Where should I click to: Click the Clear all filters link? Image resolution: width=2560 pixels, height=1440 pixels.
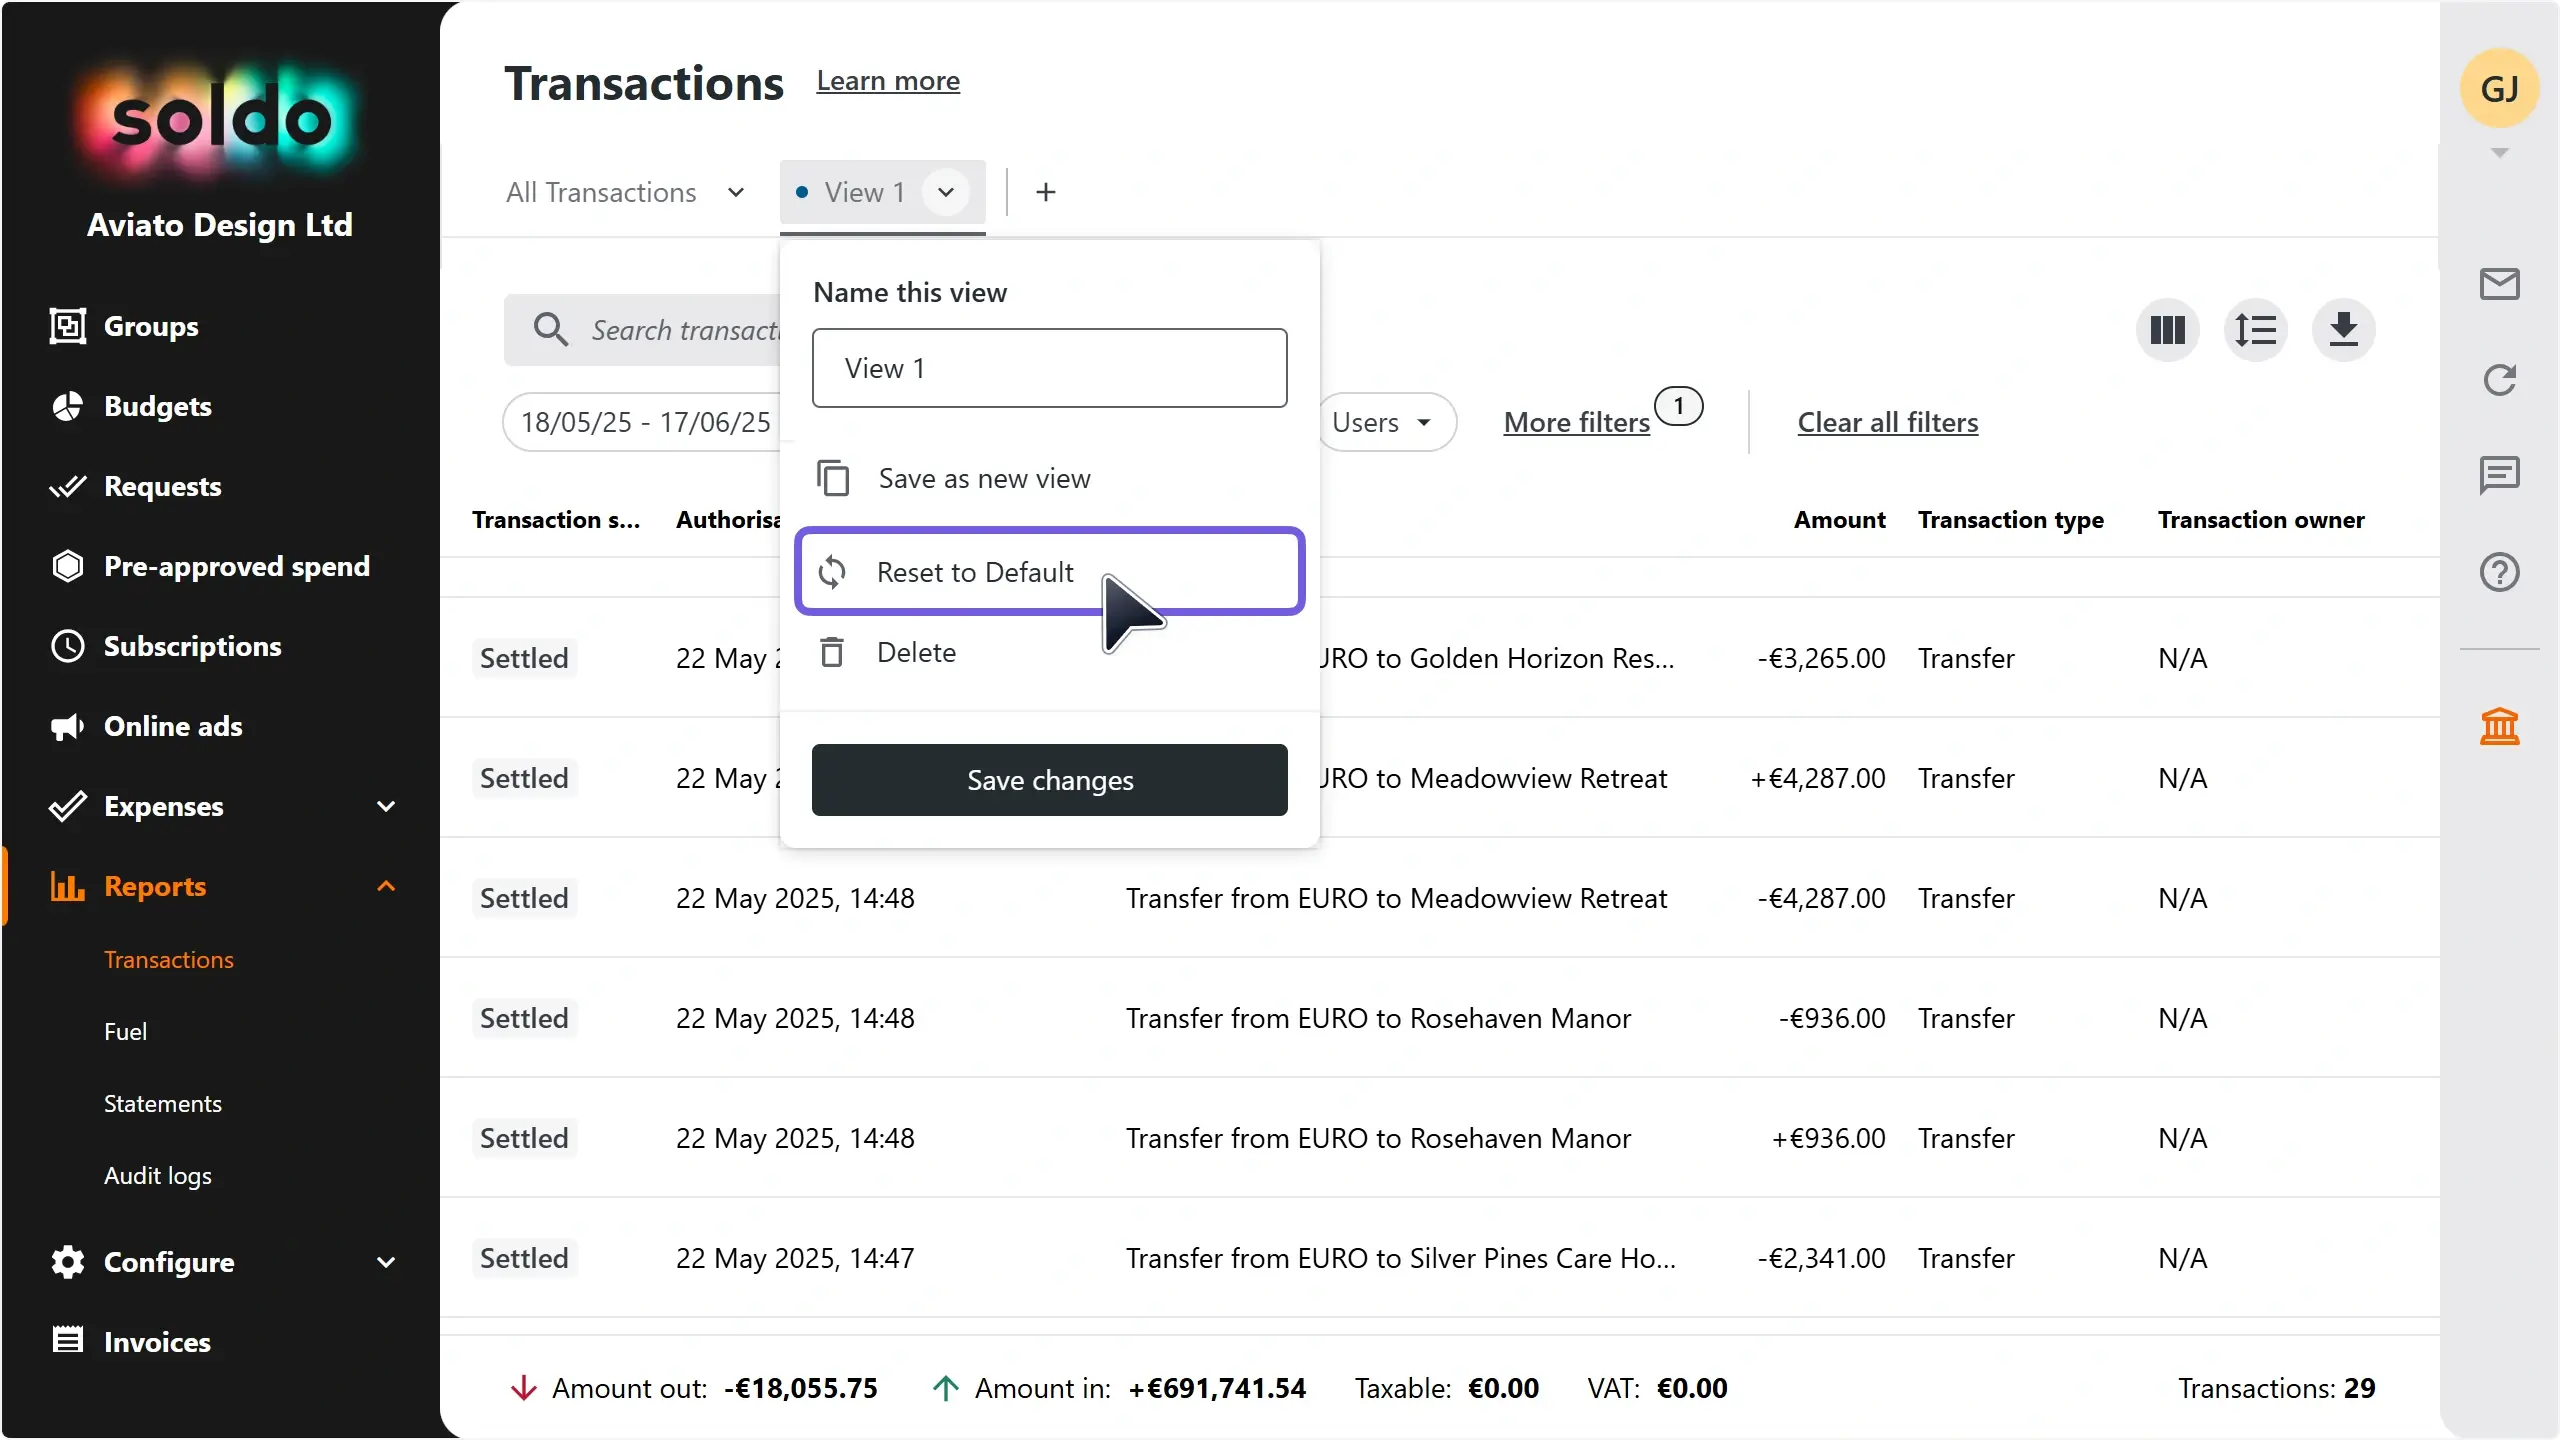click(x=1888, y=422)
